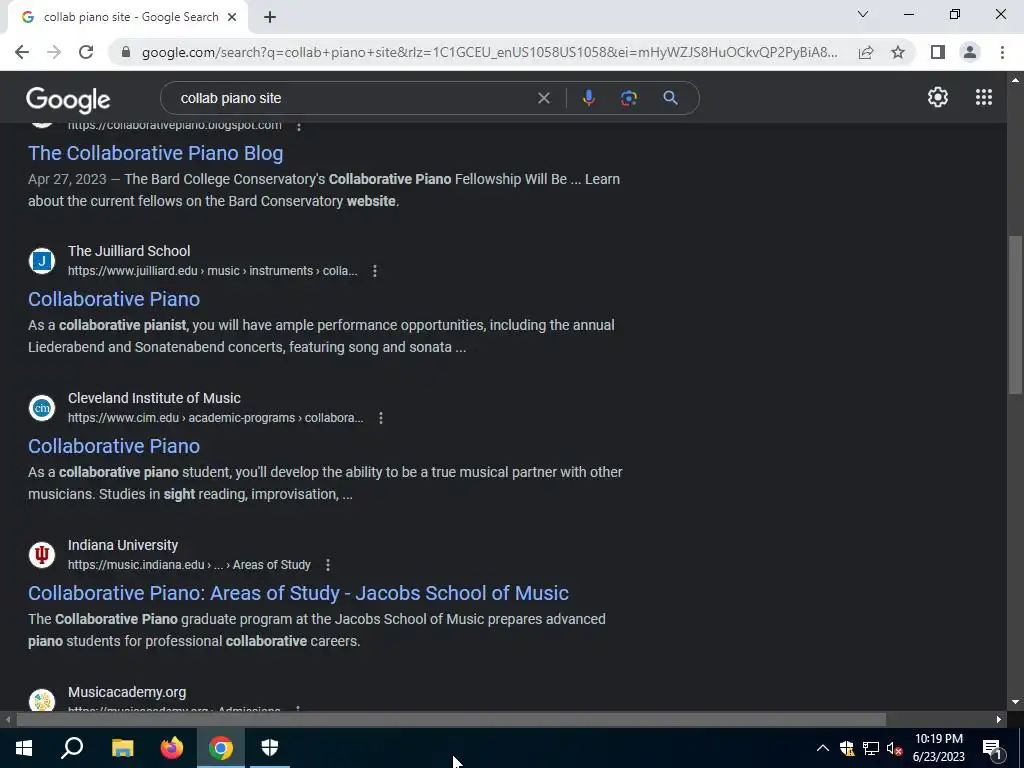The image size is (1024, 768).
Task: Click Indiana University favicon
Action: point(42,554)
